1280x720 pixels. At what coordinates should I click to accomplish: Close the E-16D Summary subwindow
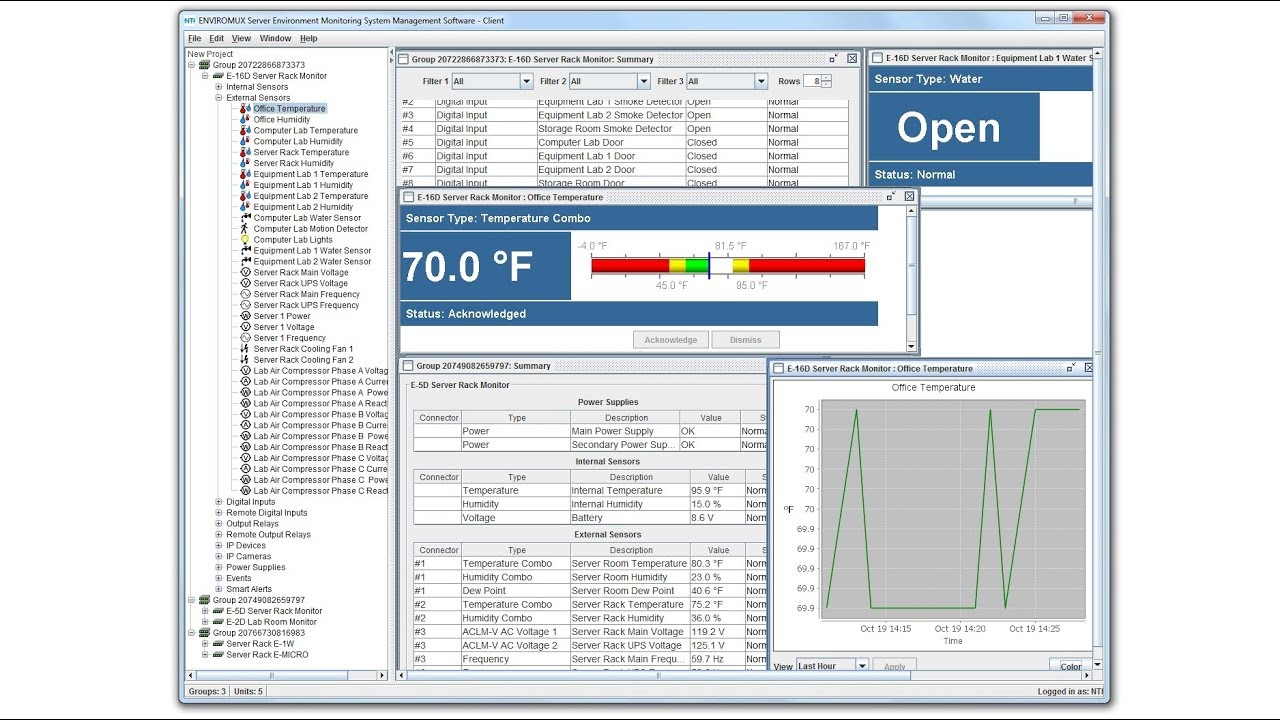coord(852,59)
